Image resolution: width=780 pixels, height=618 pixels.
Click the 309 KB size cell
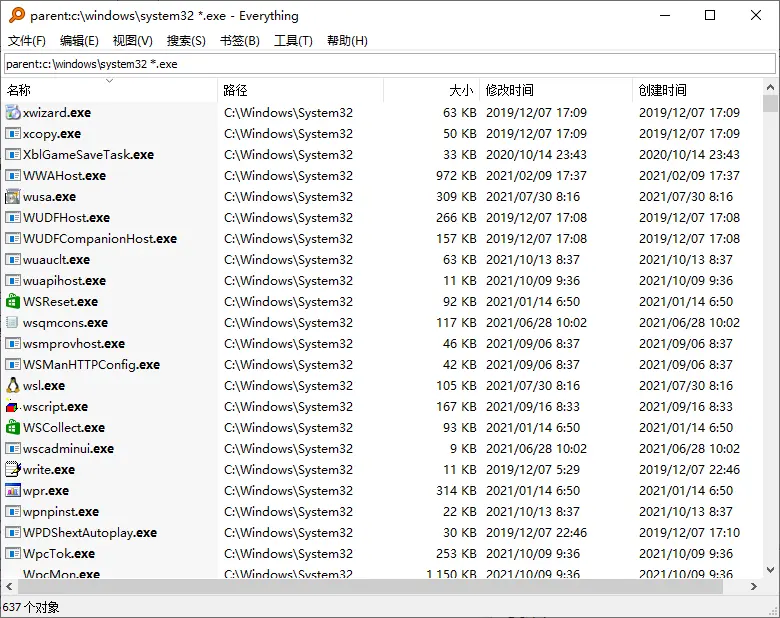[x=456, y=197]
